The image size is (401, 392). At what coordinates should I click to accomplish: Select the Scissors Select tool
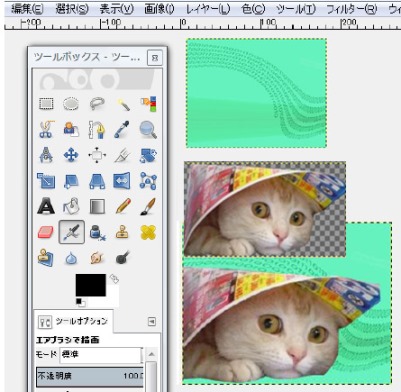(46, 129)
